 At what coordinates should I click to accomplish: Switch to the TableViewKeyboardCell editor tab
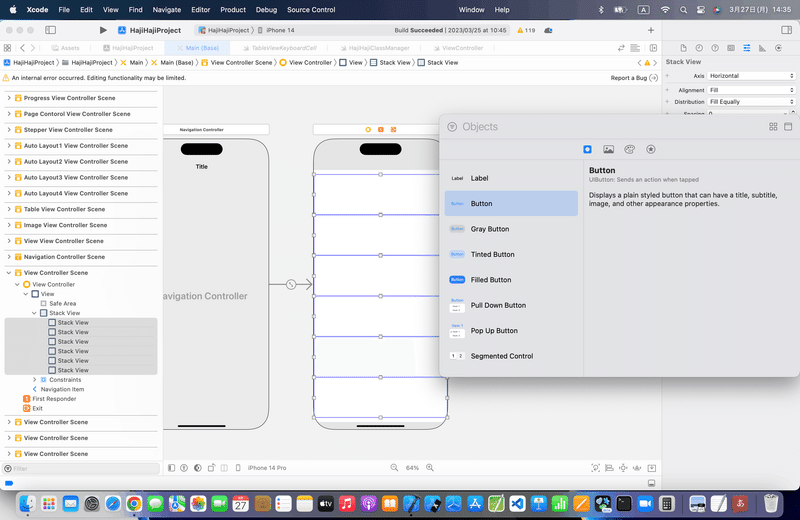pos(280,48)
